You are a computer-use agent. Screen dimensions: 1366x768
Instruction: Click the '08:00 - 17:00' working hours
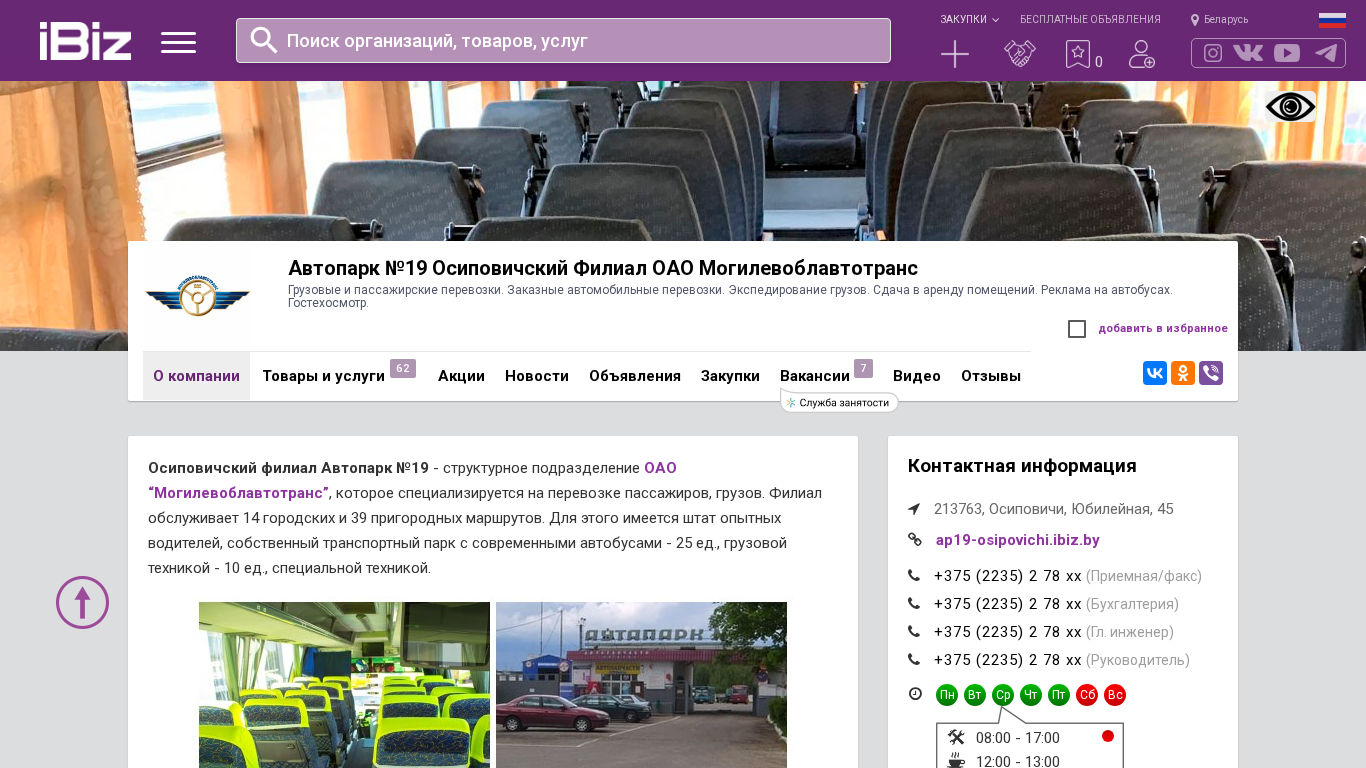1018,738
